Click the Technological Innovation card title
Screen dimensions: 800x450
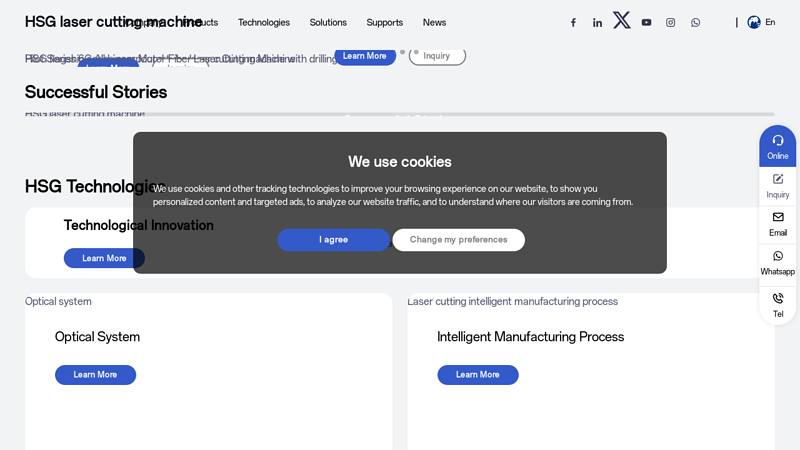tap(138, 226)
